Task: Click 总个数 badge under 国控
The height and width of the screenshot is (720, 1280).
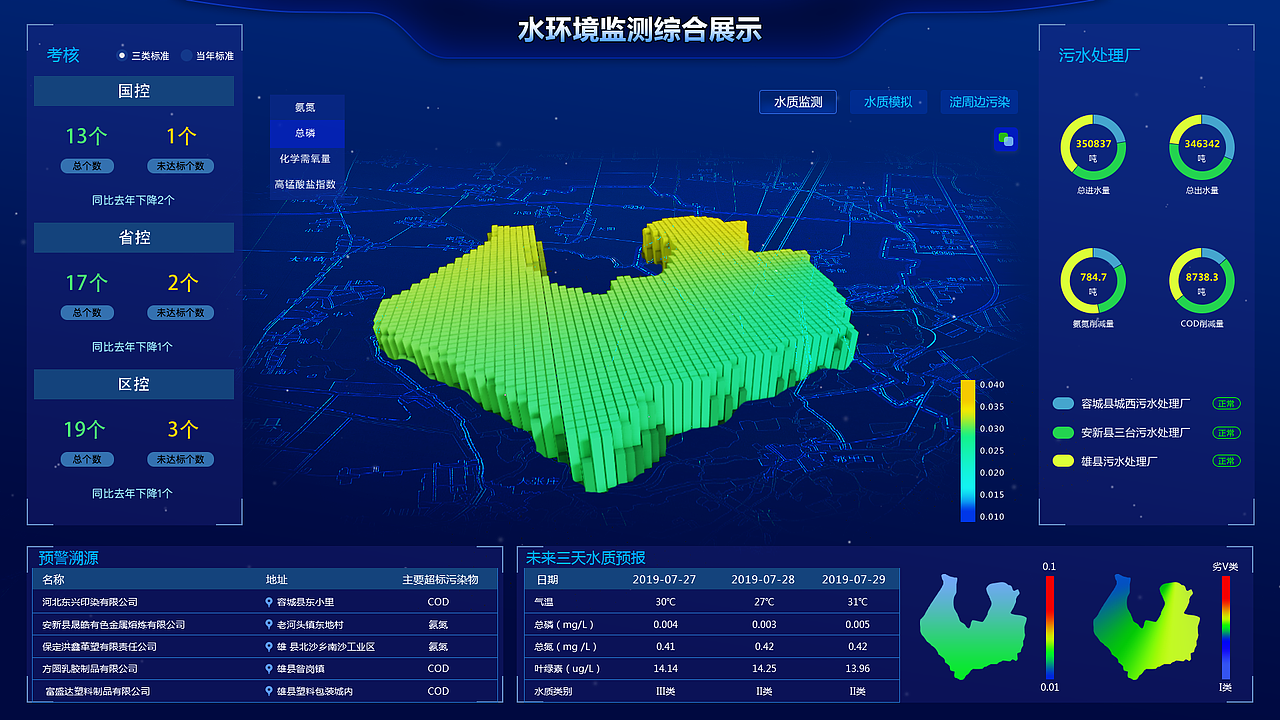Action: 87,166
